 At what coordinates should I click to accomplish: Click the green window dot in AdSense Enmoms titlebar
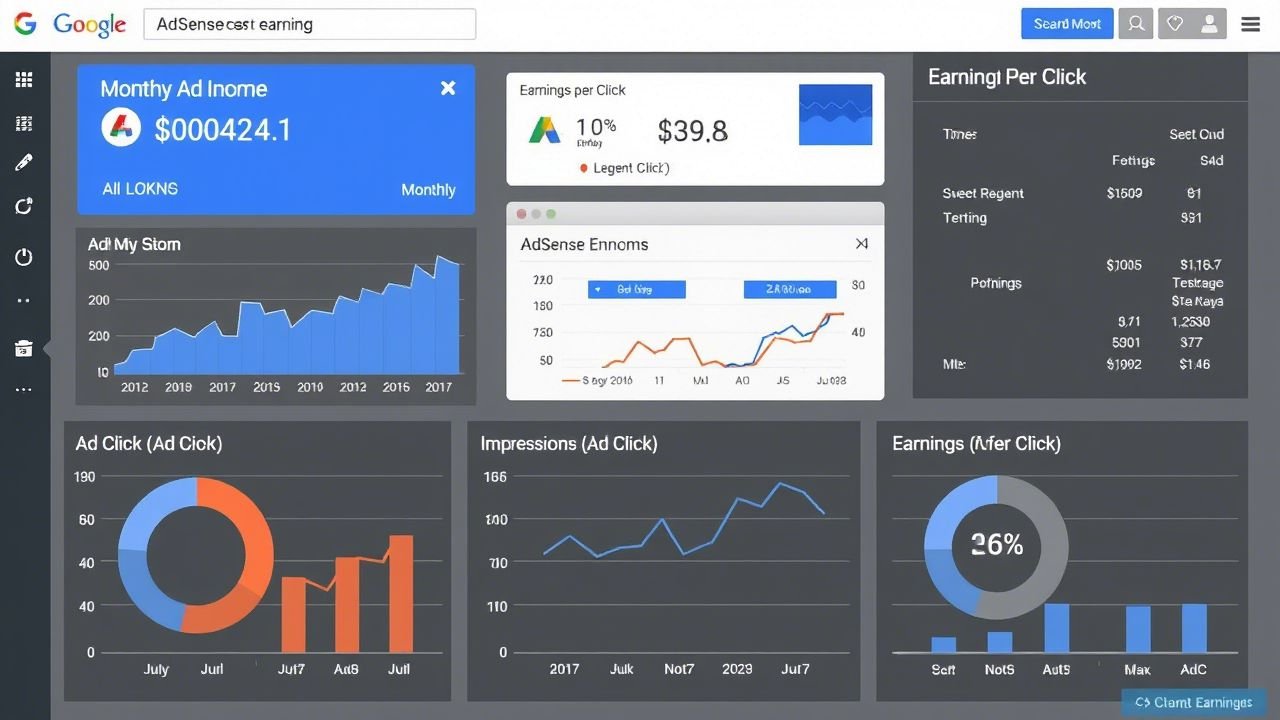tap(550, 214)
